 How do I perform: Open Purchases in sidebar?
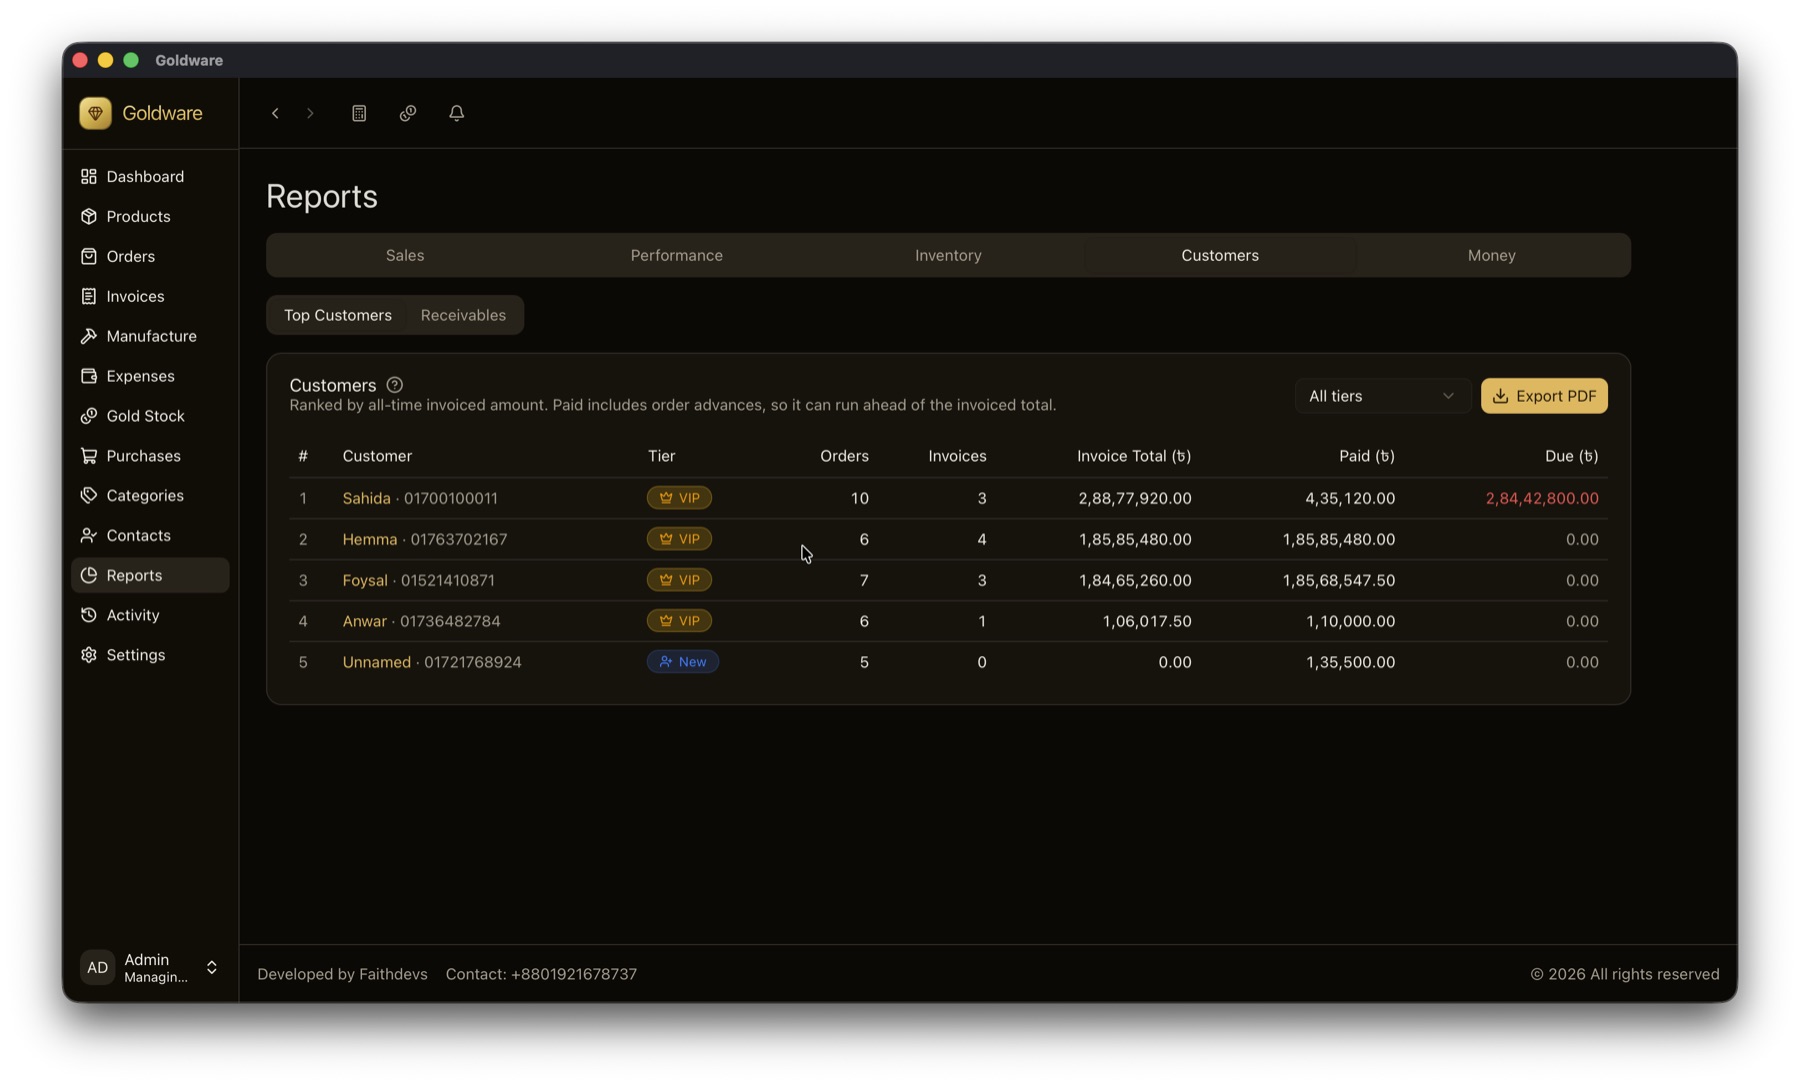coord(150,456)
